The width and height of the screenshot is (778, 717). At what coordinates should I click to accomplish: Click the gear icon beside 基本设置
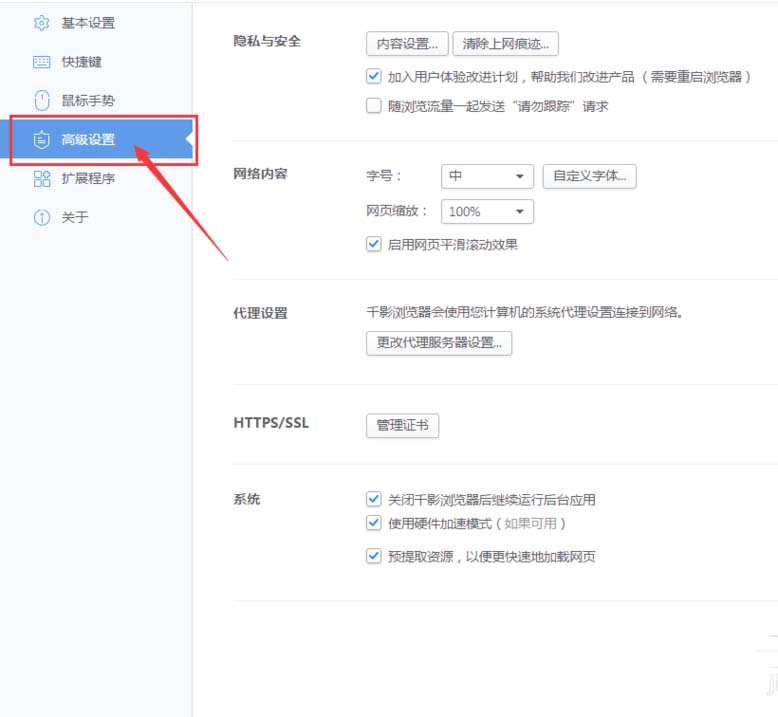point(41,23)
